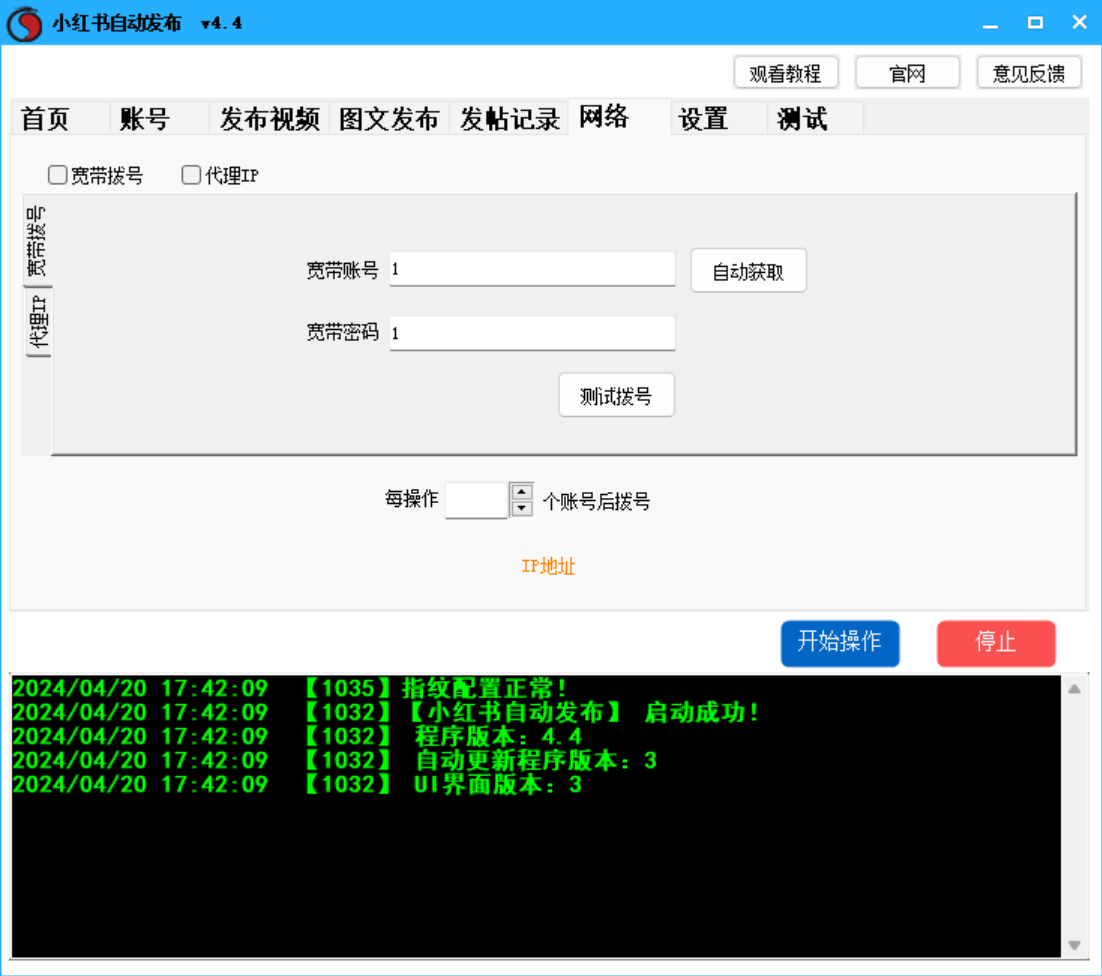Select the 网络 tab
The image size is (1102, 976).
point(619,116)
